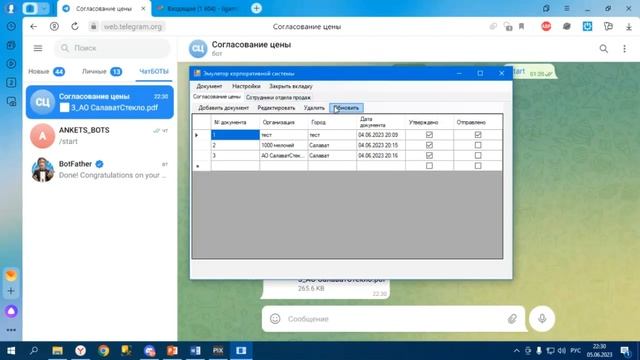Toggle Отправлено checkbox for АО СалаватСтекло row
The width and height of the screenshot is (640, 360).
(x=478, y=156)
